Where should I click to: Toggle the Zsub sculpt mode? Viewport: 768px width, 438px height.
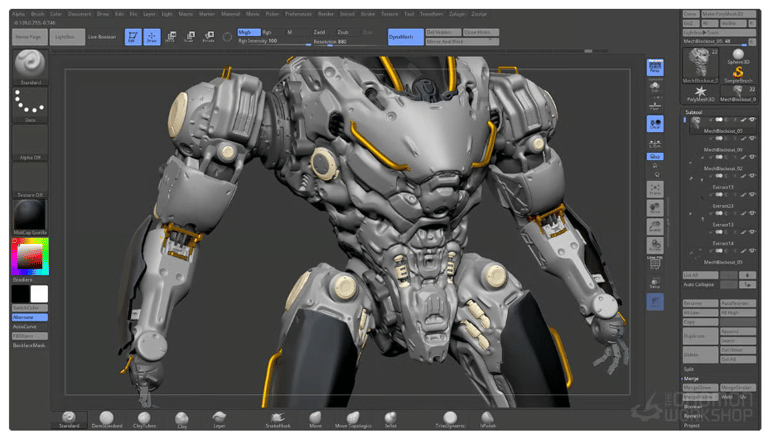[343, 32]
